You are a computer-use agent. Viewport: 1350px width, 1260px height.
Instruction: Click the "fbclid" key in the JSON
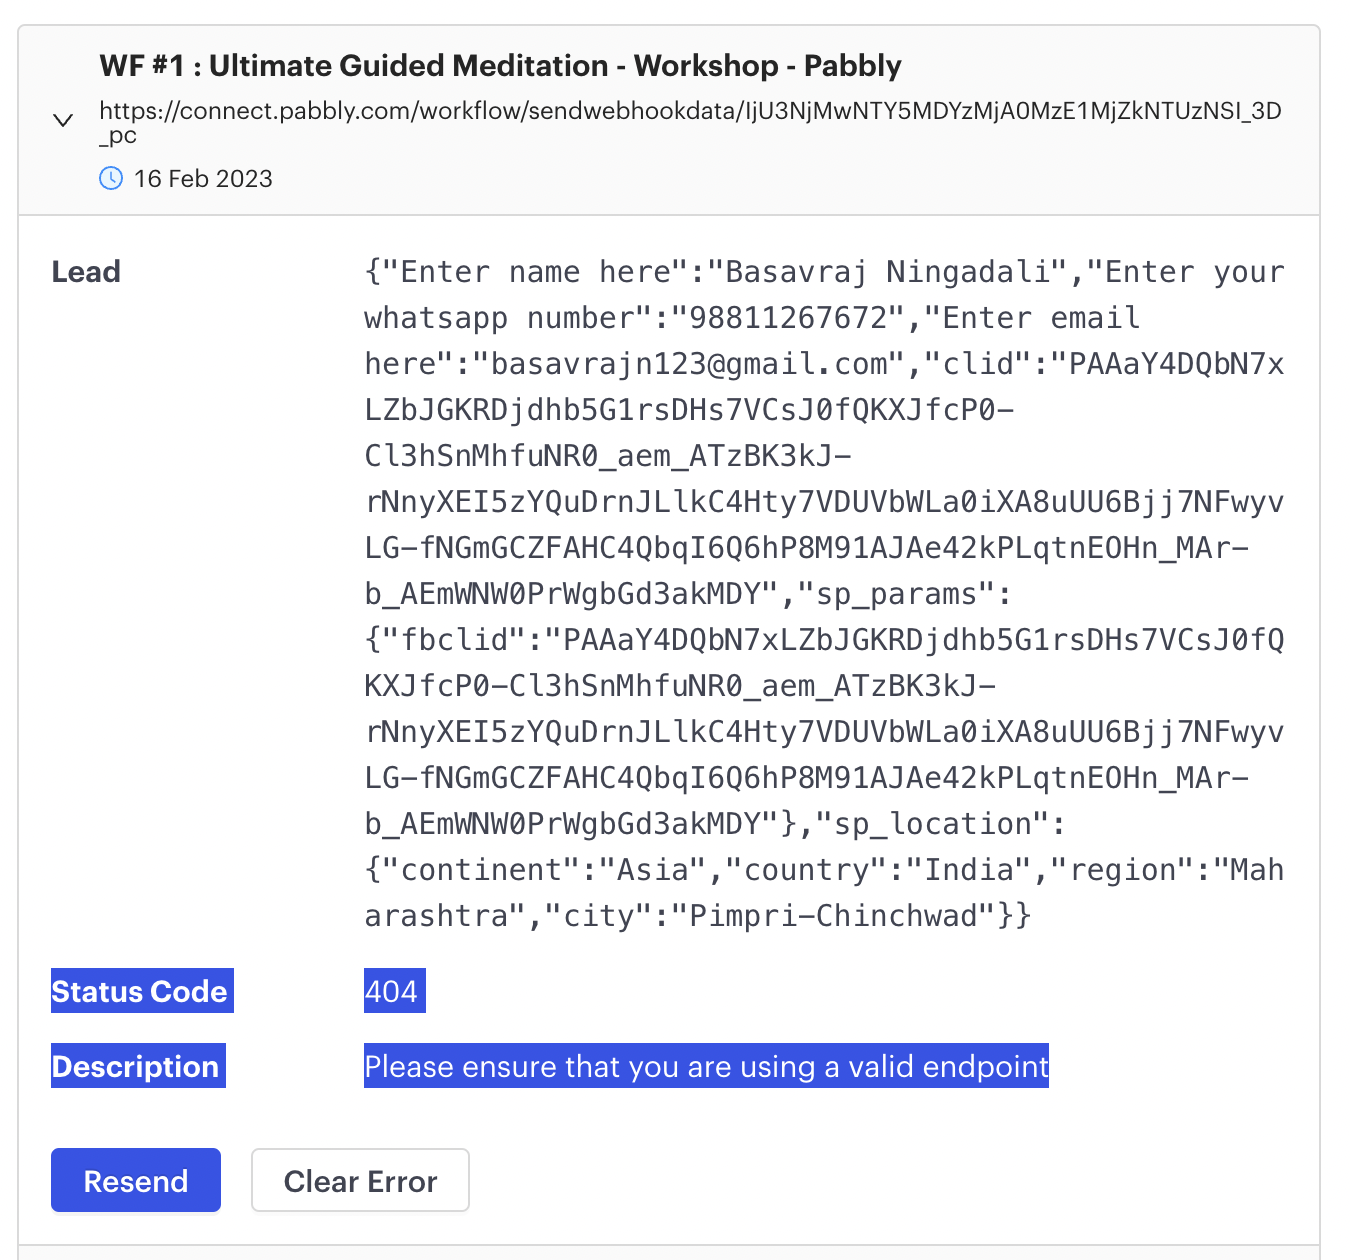point(454,640)
